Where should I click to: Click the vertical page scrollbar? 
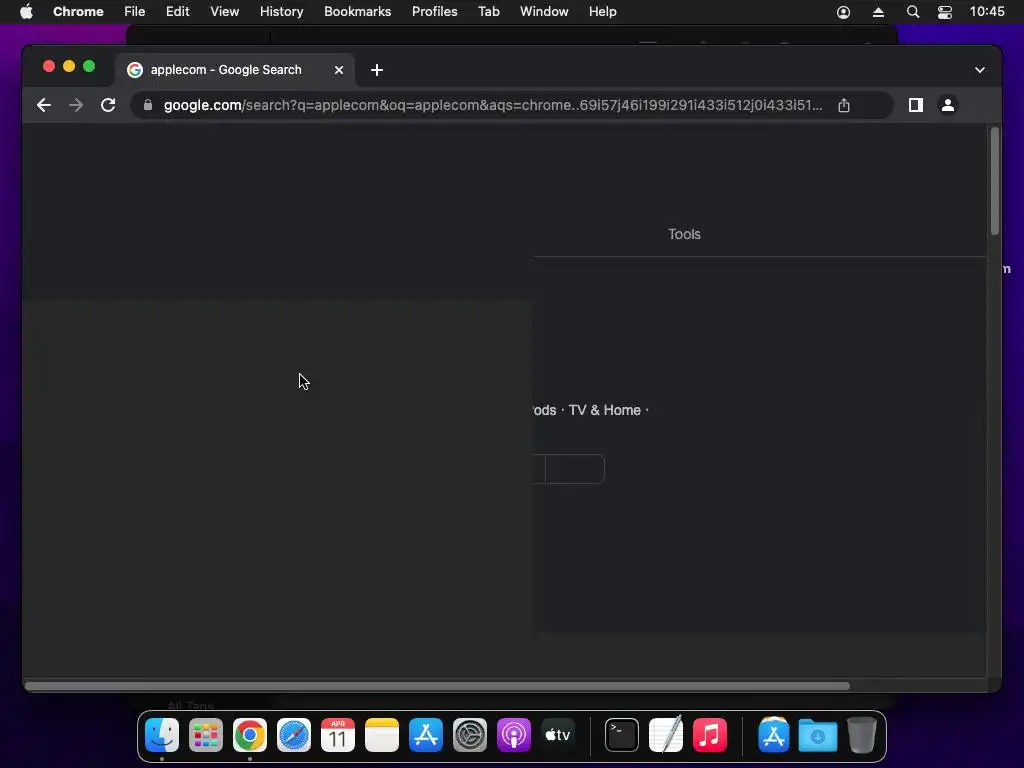click(x=995, y=182)
